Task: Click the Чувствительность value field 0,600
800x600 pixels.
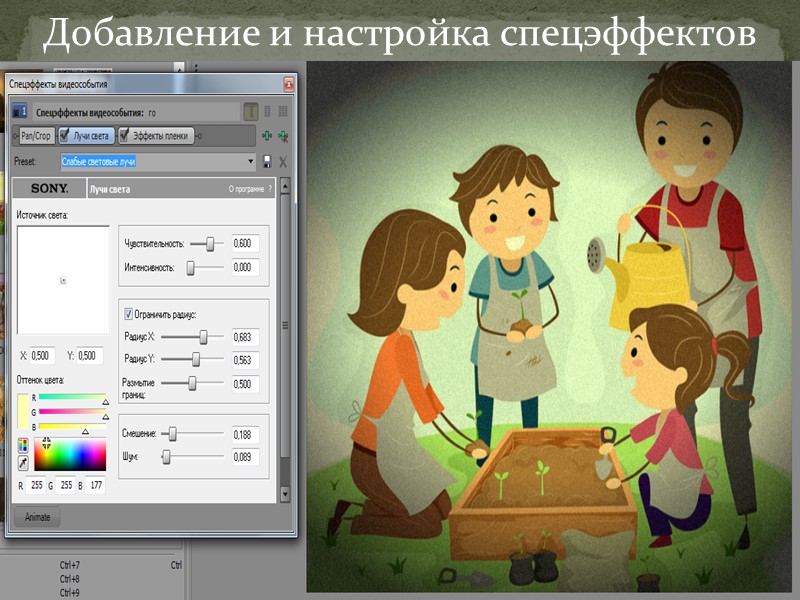Action: 245,244
